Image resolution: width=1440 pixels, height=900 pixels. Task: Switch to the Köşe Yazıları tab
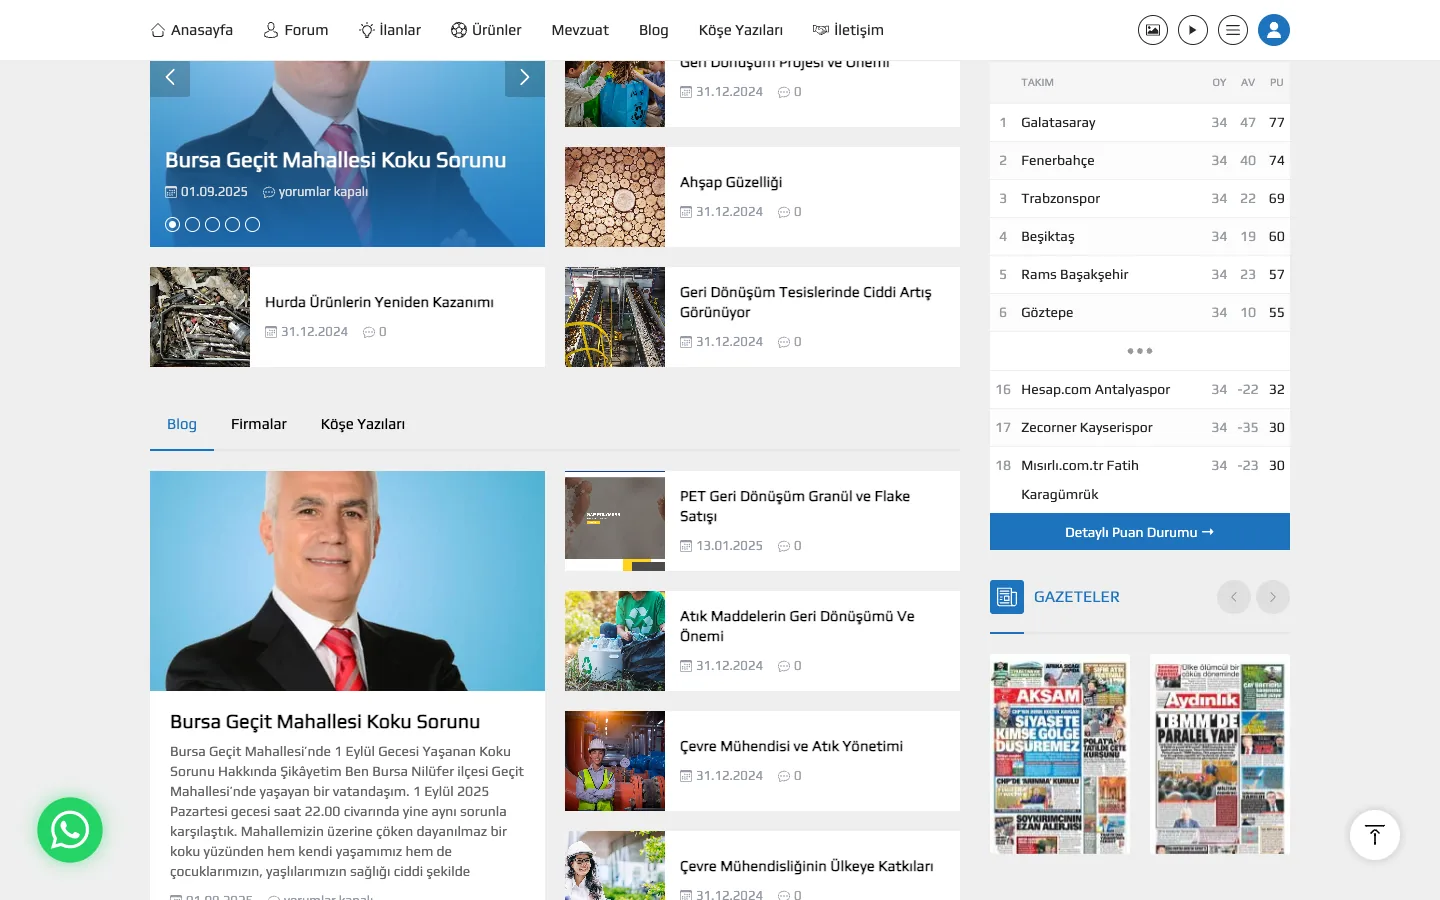363,424
